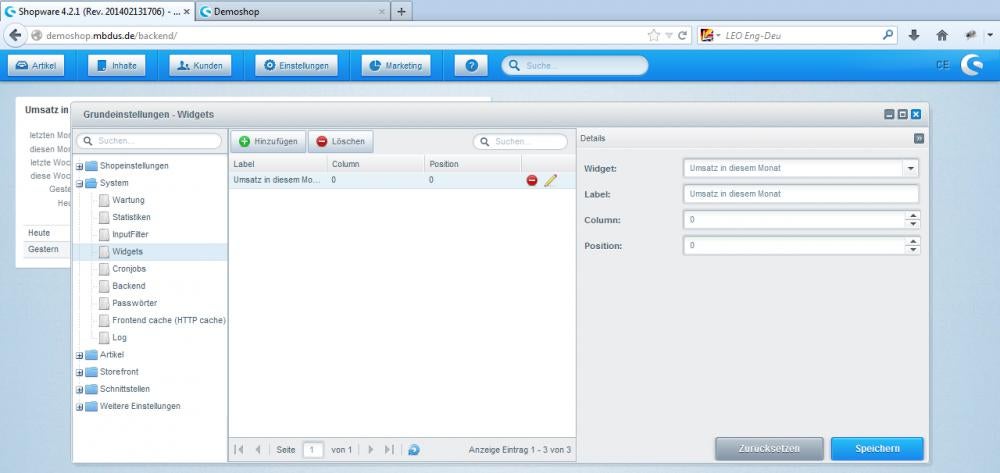Image resolution: width=1000 pixels, height=473 pixels.
Task: Go to first page of list
Action: pos(239,449)
